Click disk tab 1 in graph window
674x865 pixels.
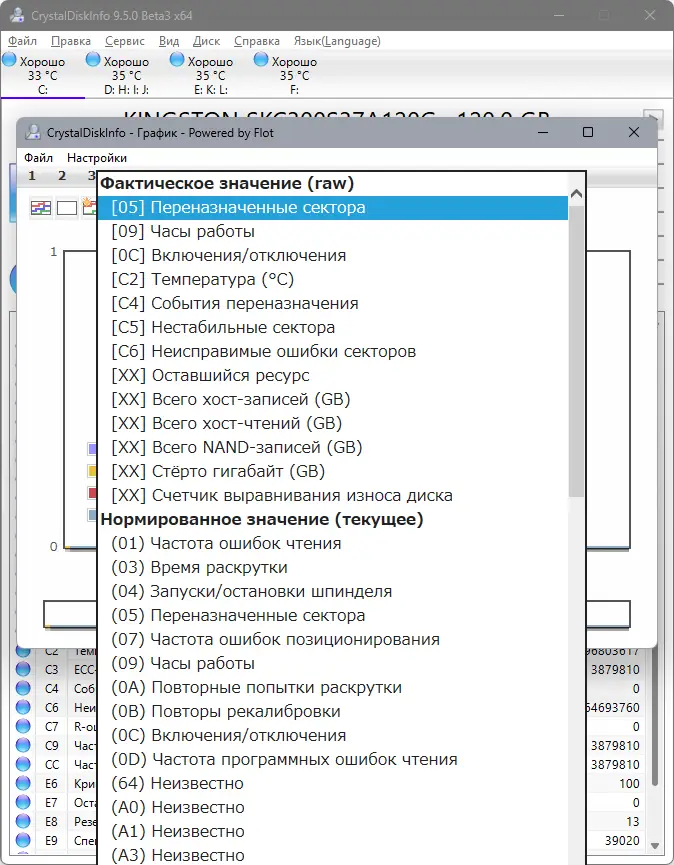point(31,175)
